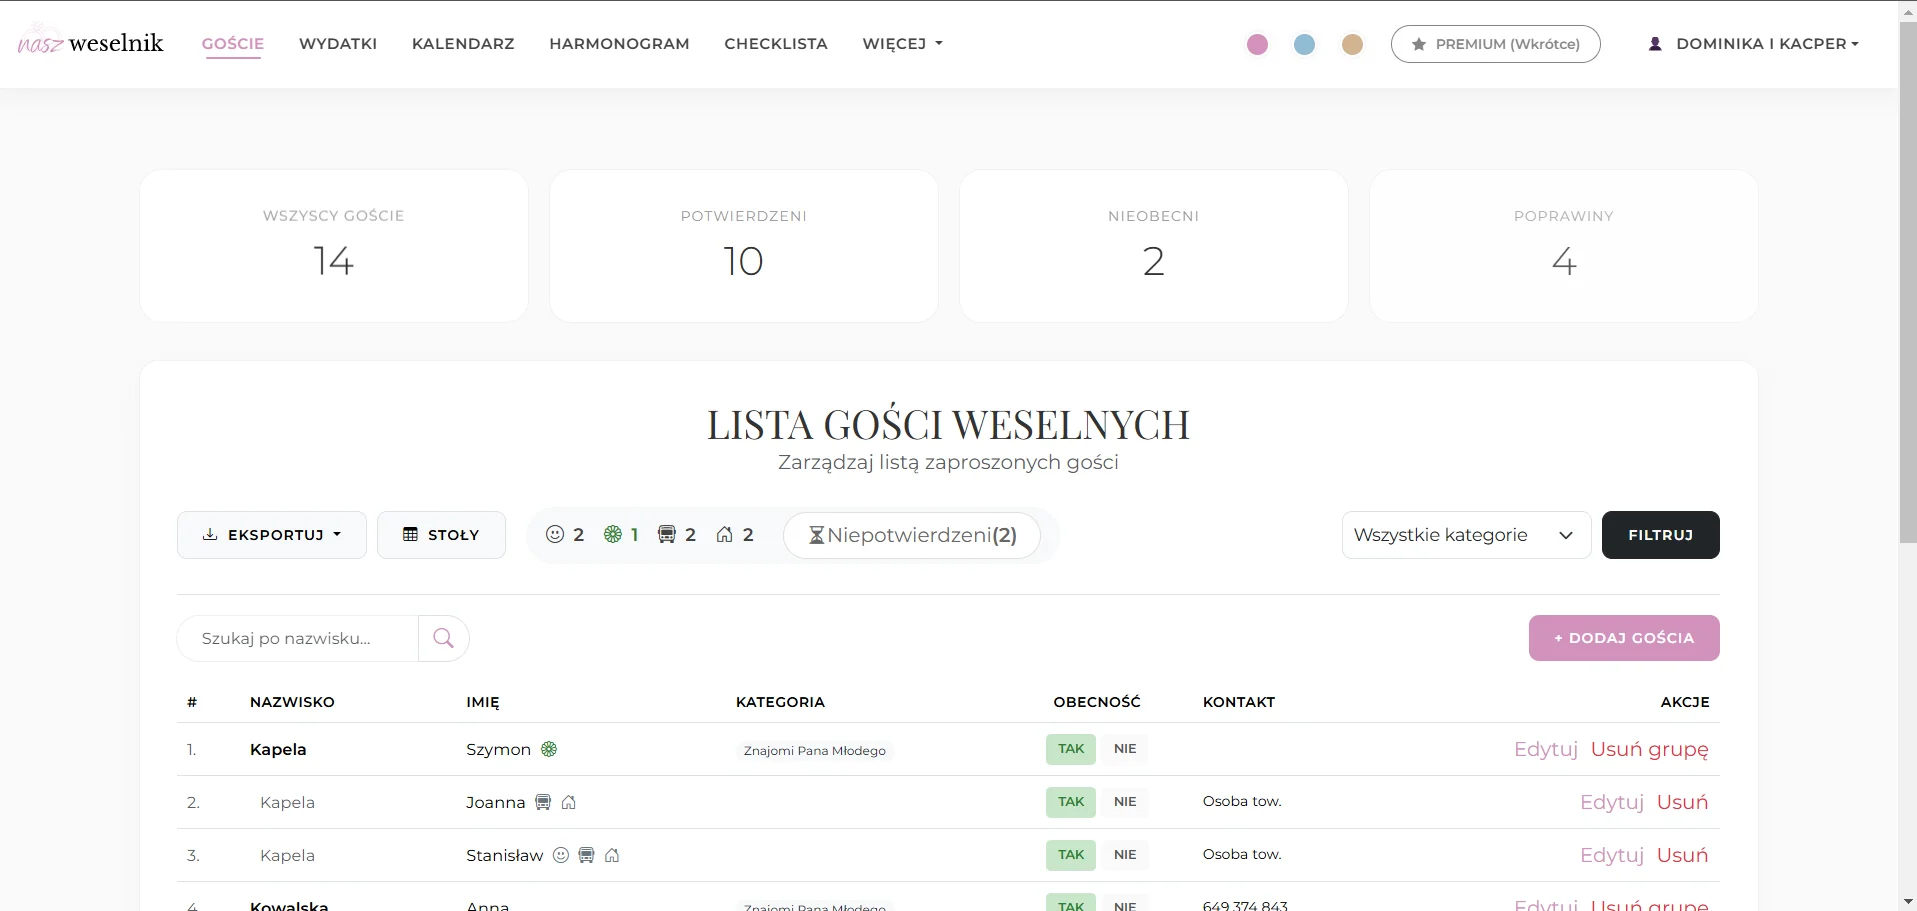This screenshot has width=1917, height=911.
Task: Open the Eksportuj dropdown
Action: click(272, 535)
